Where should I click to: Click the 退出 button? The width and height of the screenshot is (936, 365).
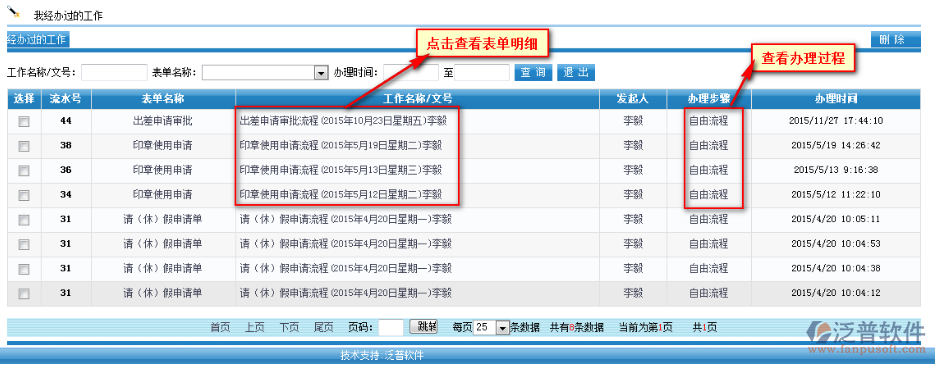pos(576,73)
